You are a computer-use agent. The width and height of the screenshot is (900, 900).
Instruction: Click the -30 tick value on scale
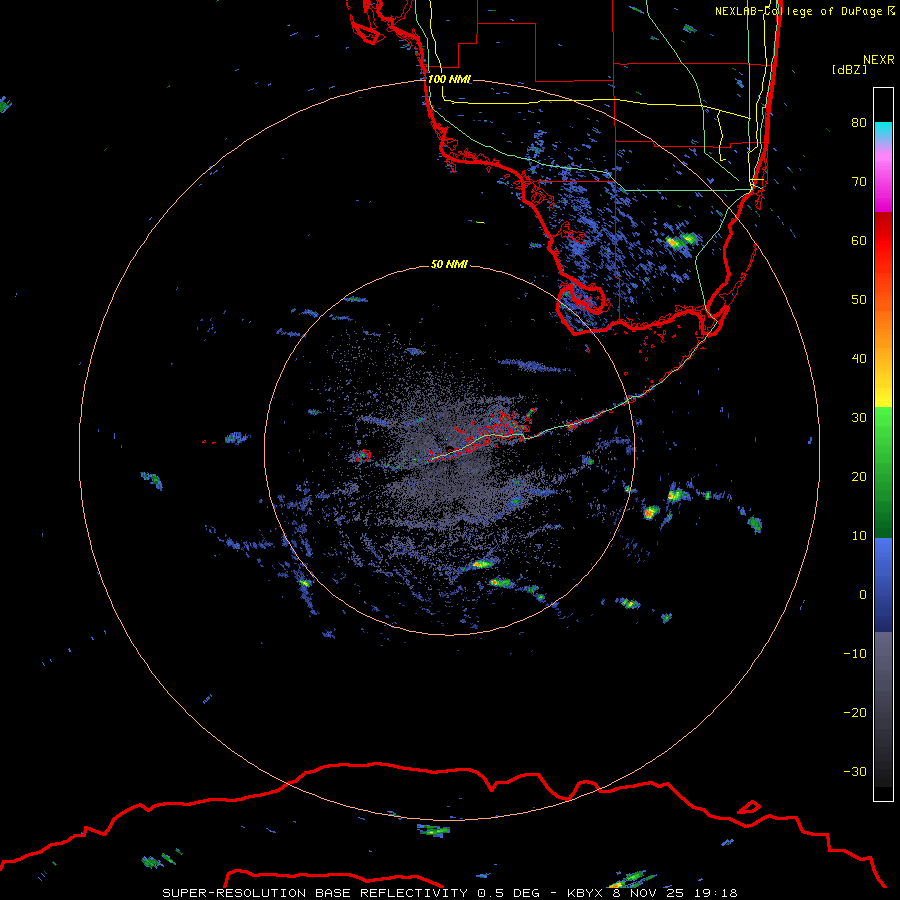(x=855, y=771)
